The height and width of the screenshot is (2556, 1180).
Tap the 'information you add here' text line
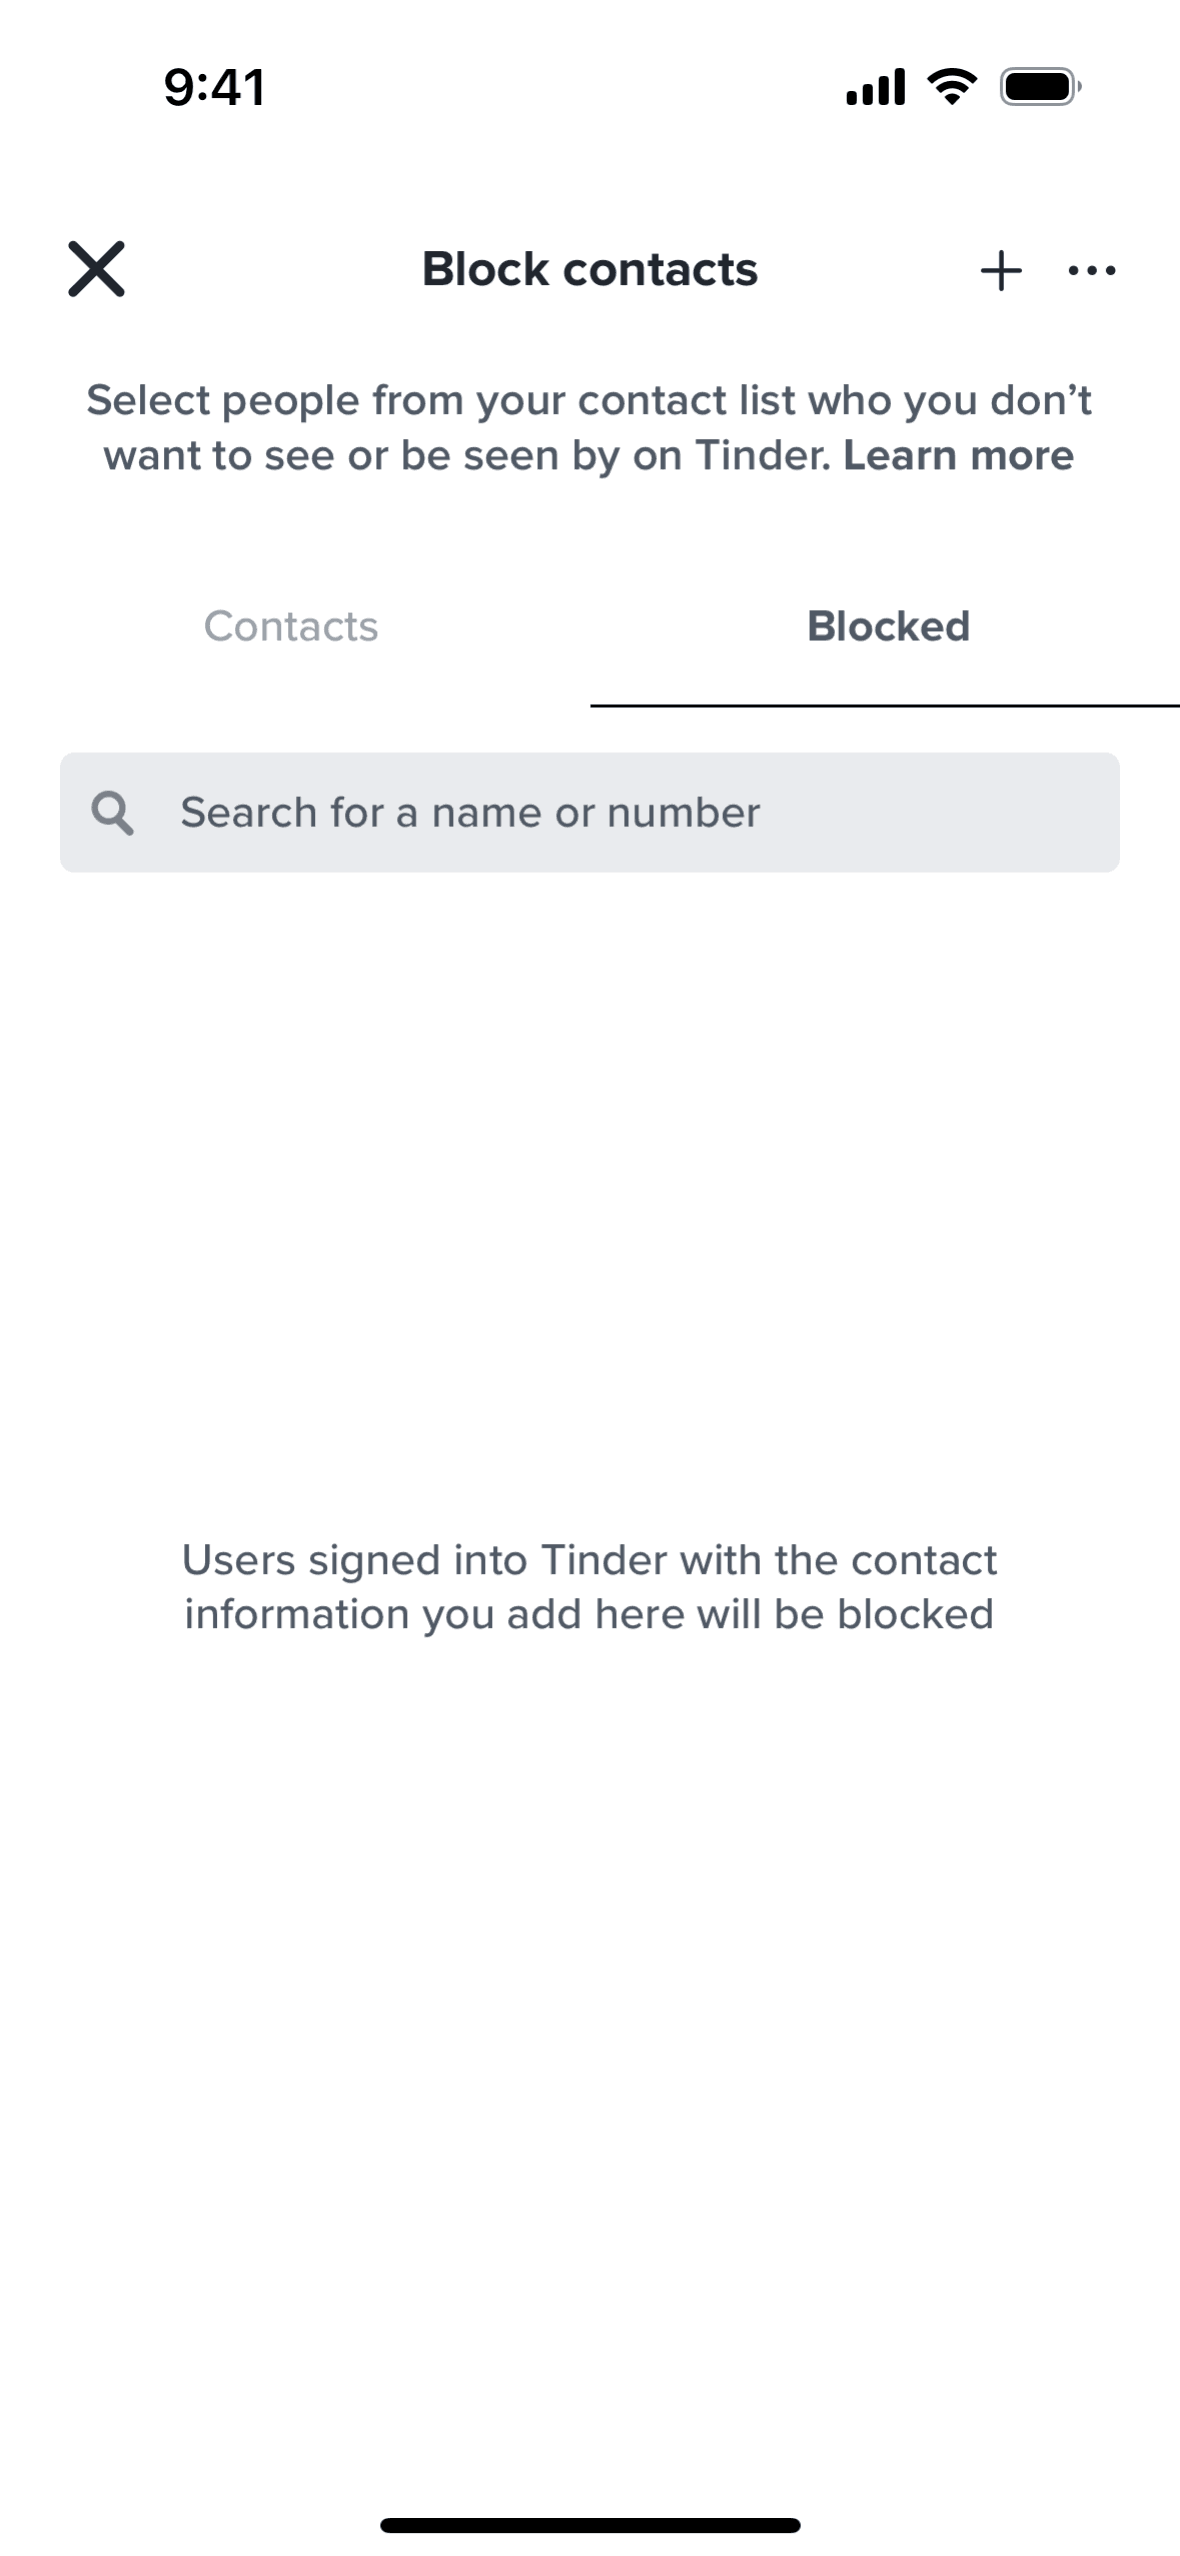(589, 1614)
